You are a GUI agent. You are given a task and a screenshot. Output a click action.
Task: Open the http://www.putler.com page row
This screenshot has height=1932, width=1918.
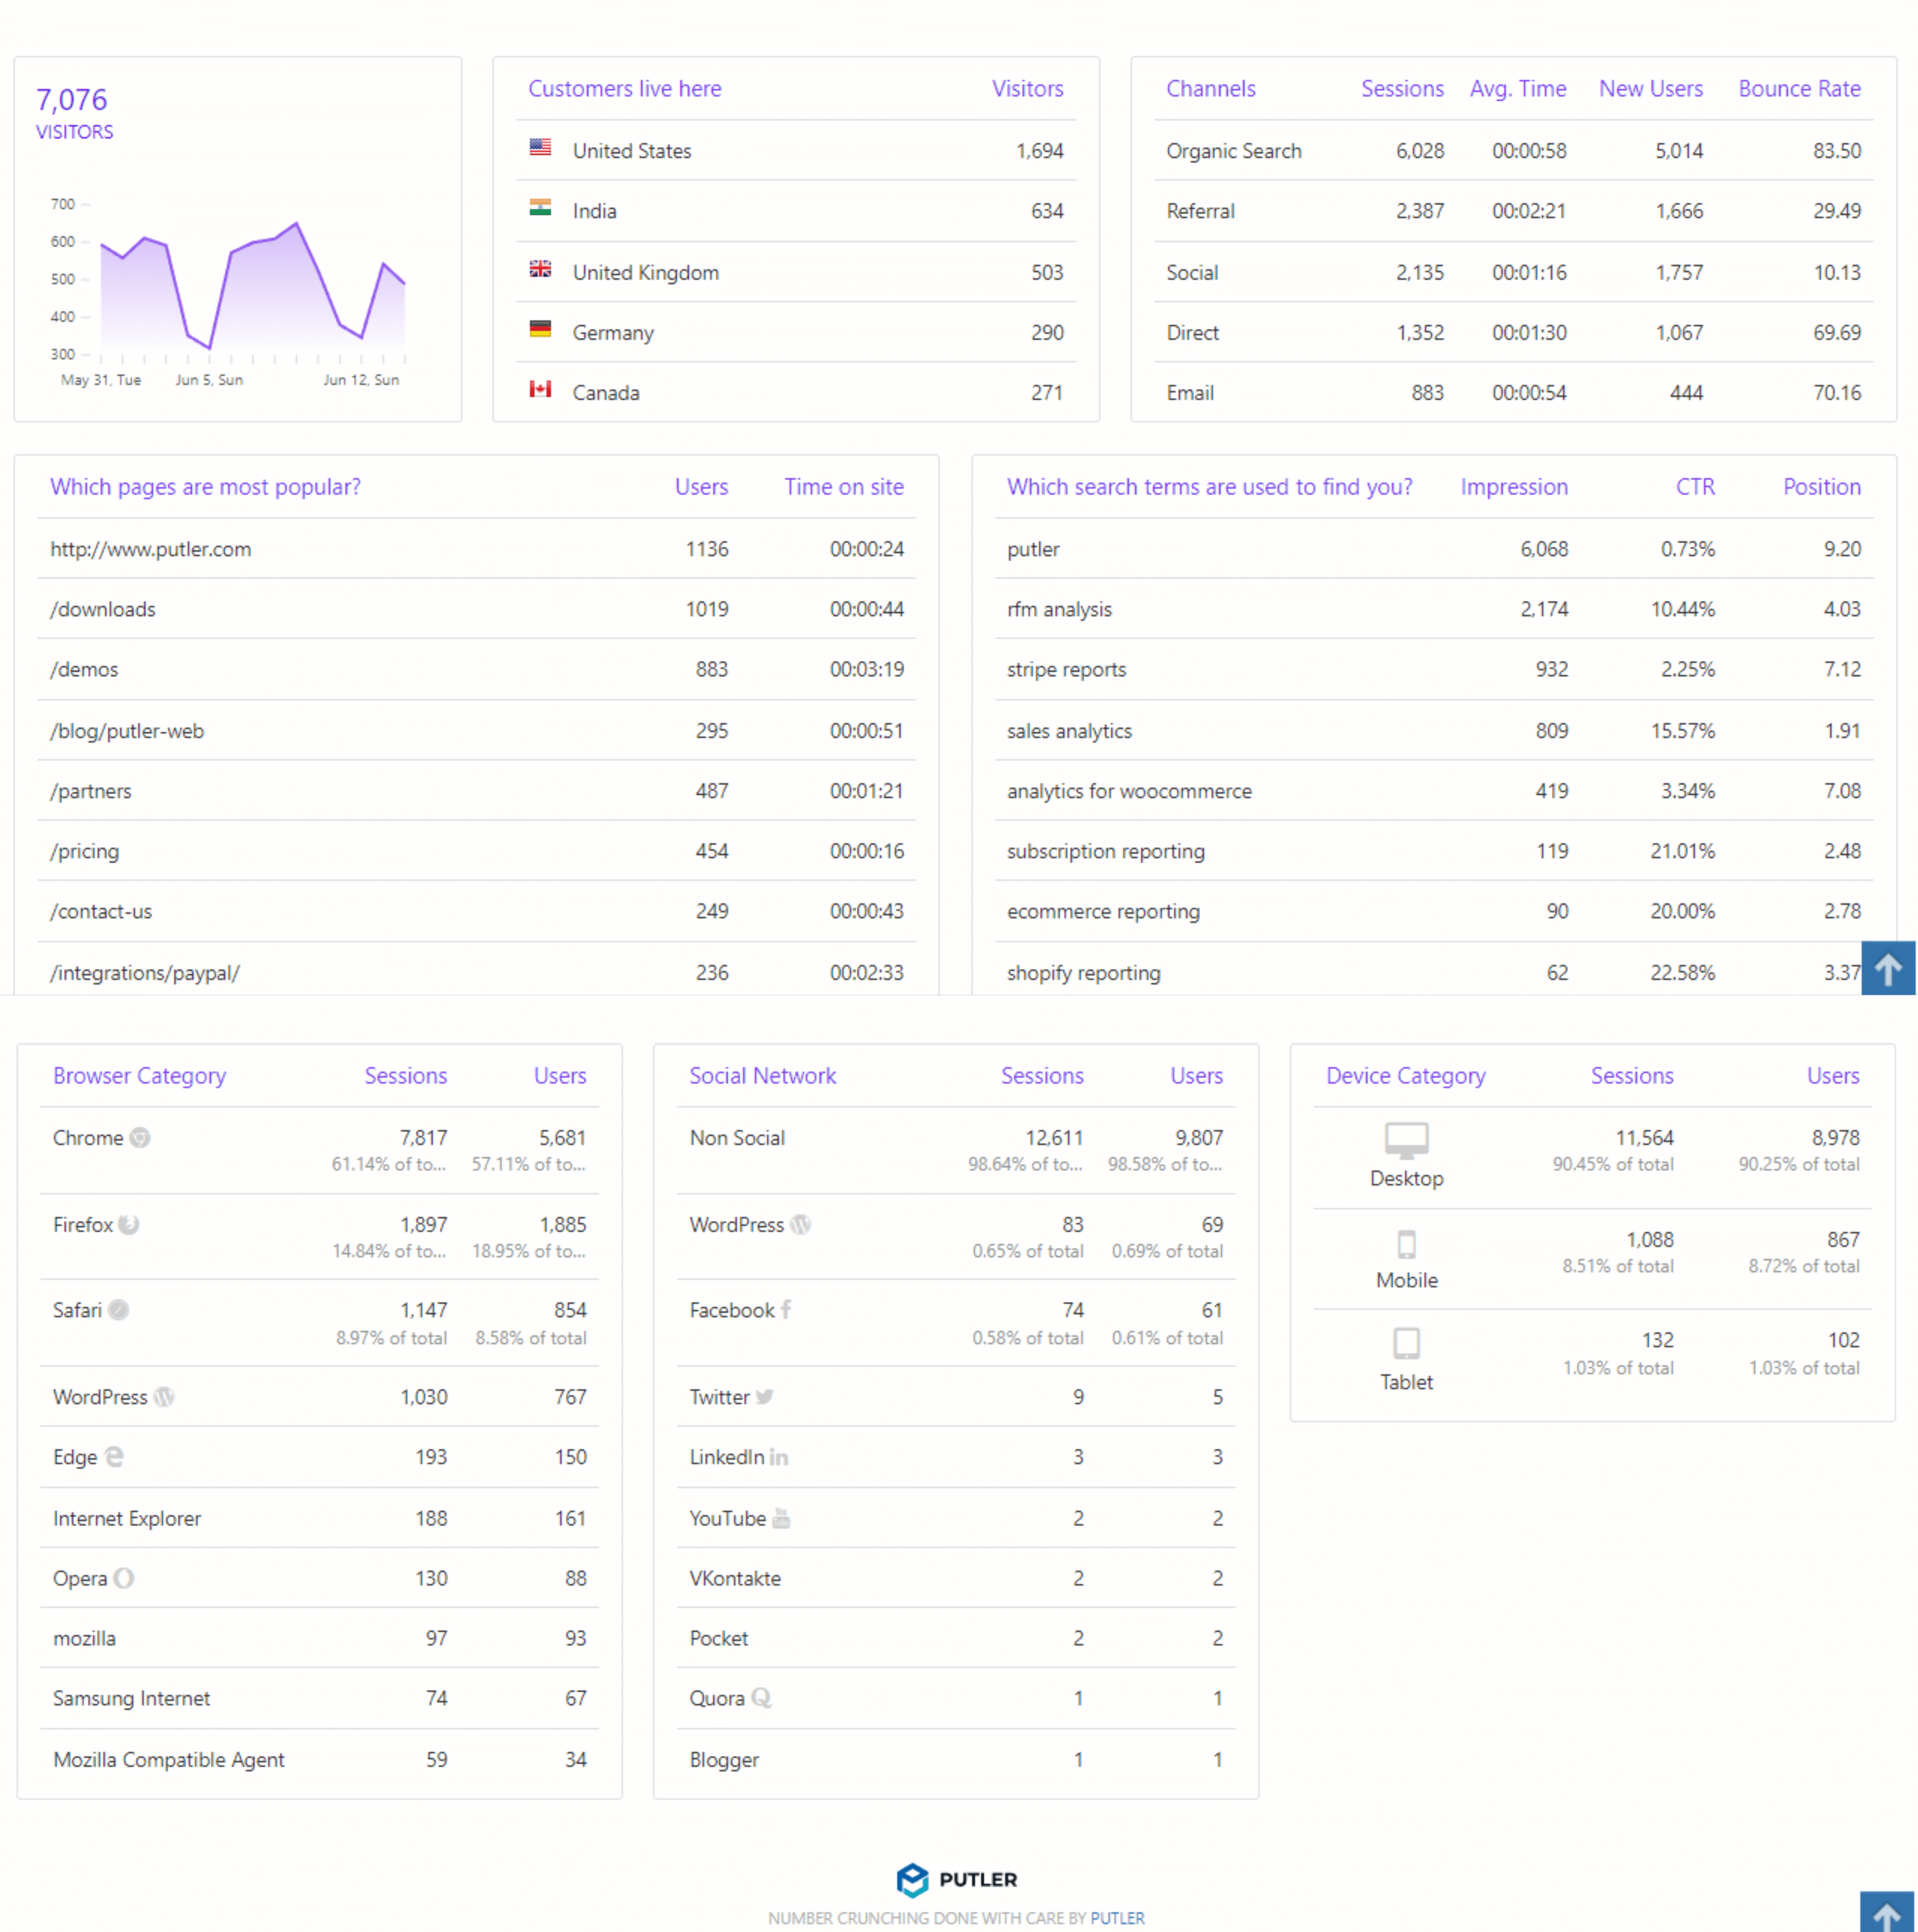[476, 548]
